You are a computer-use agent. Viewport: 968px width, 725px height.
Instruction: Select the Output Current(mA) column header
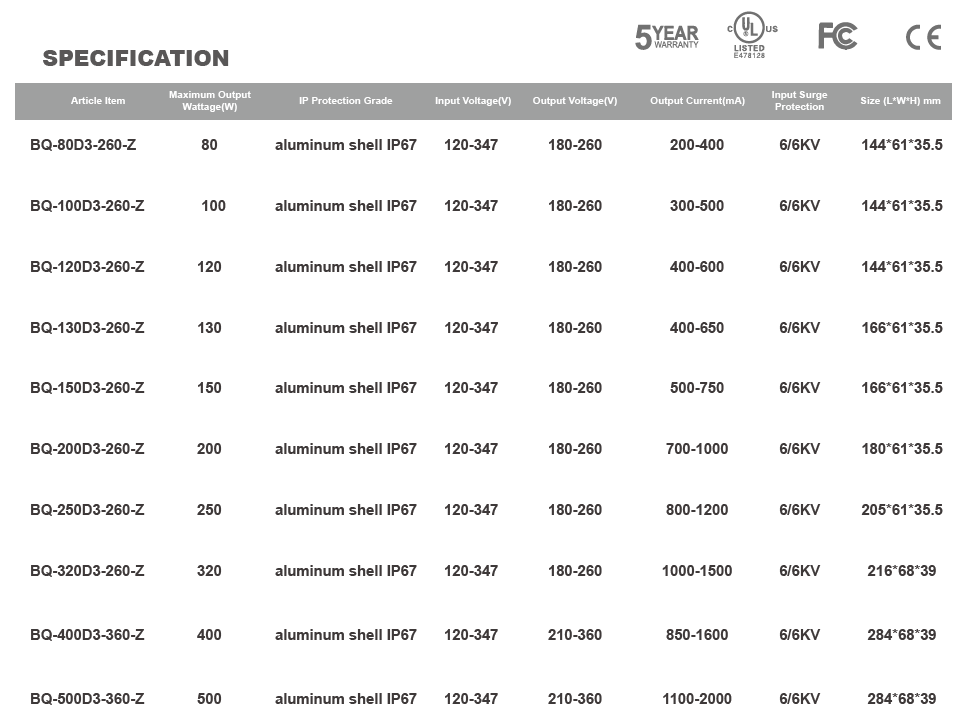(697, 101)
